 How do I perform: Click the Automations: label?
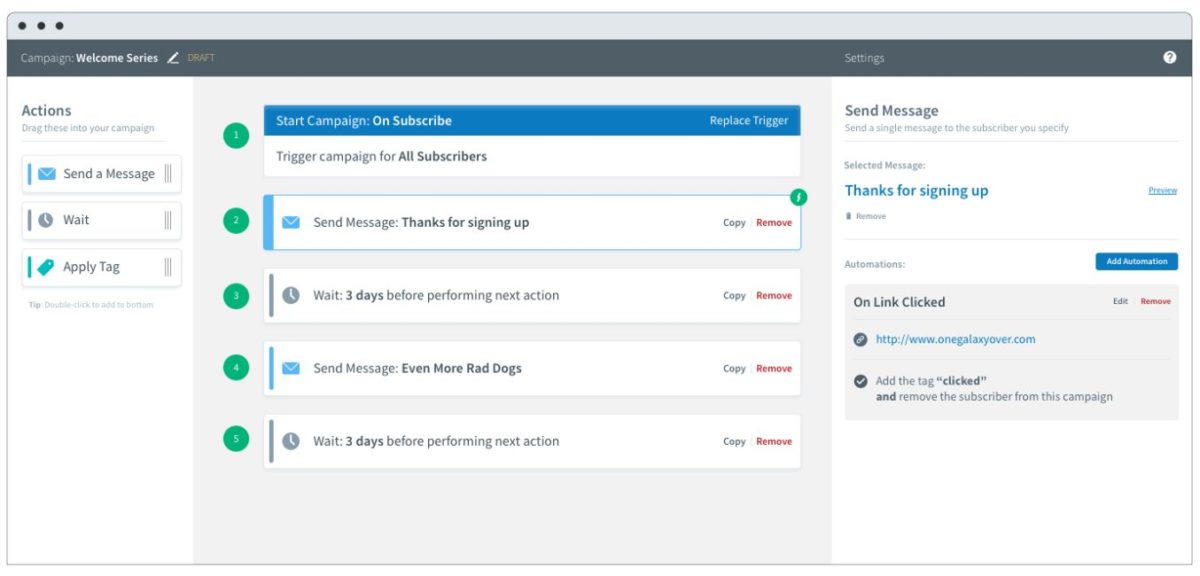click(x=874, y=265)
